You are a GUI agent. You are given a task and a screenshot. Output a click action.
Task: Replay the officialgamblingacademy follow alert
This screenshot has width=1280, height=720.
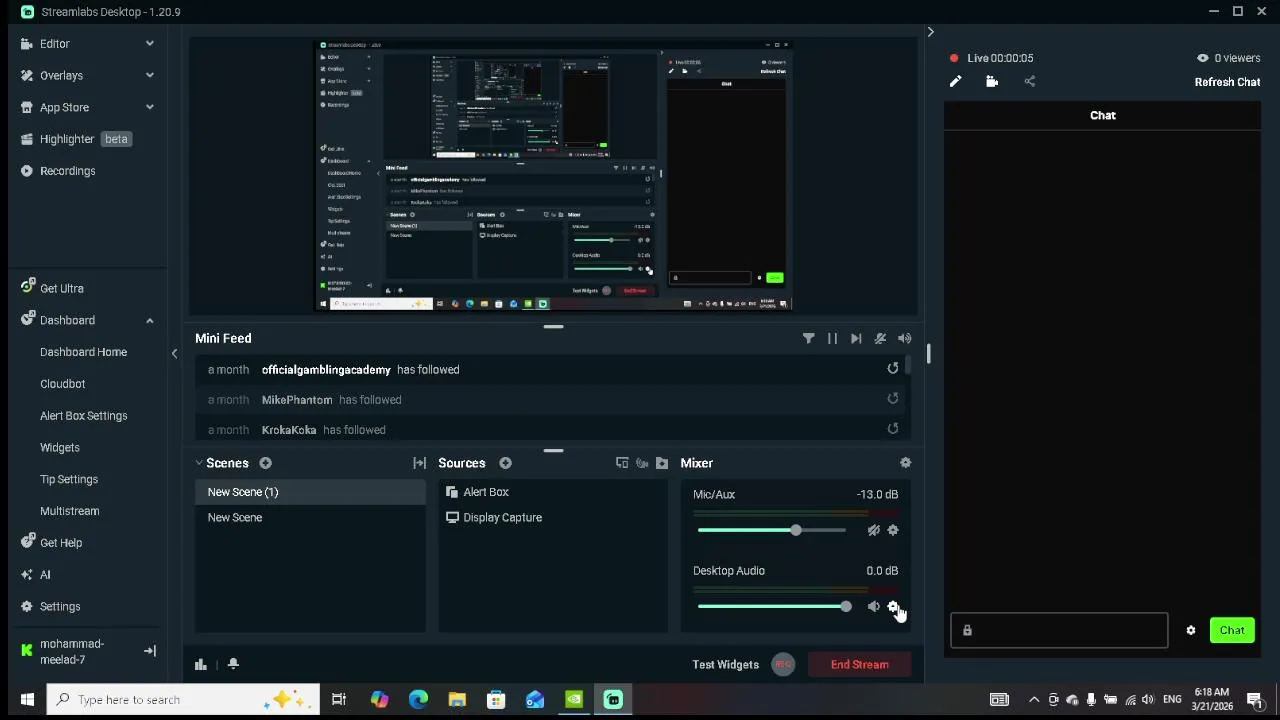coord(893,369)
